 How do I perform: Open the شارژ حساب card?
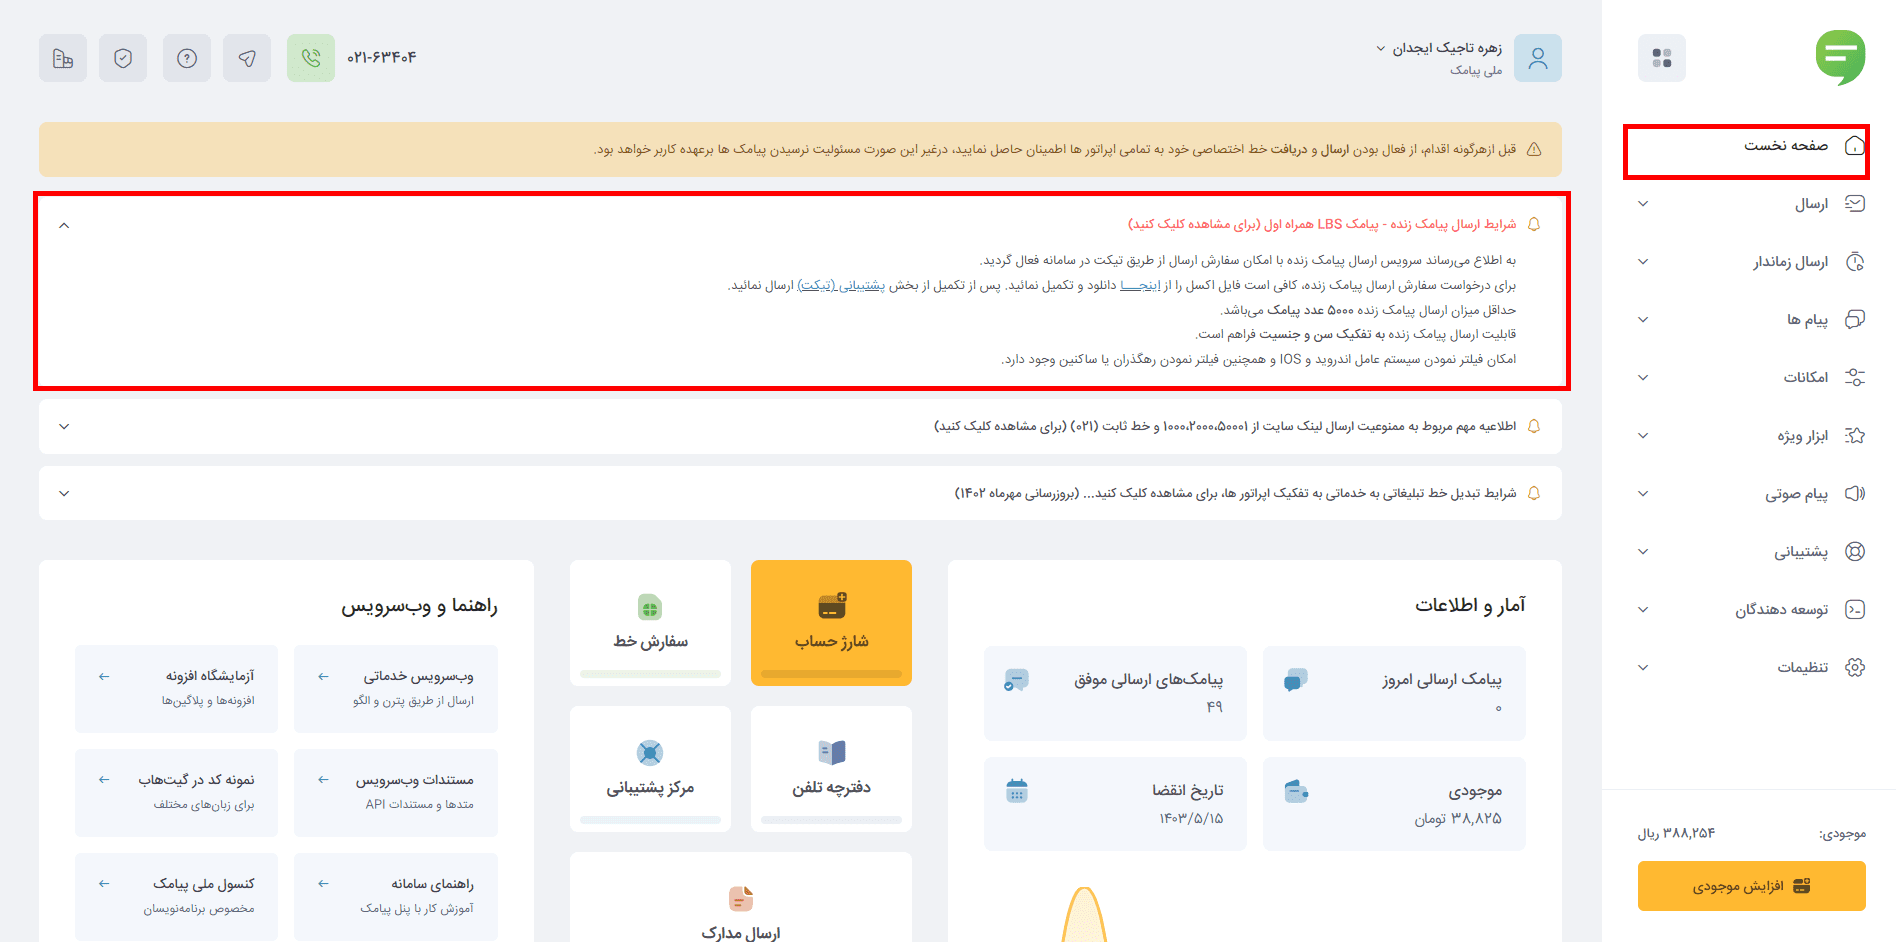[x=831, y=622]
